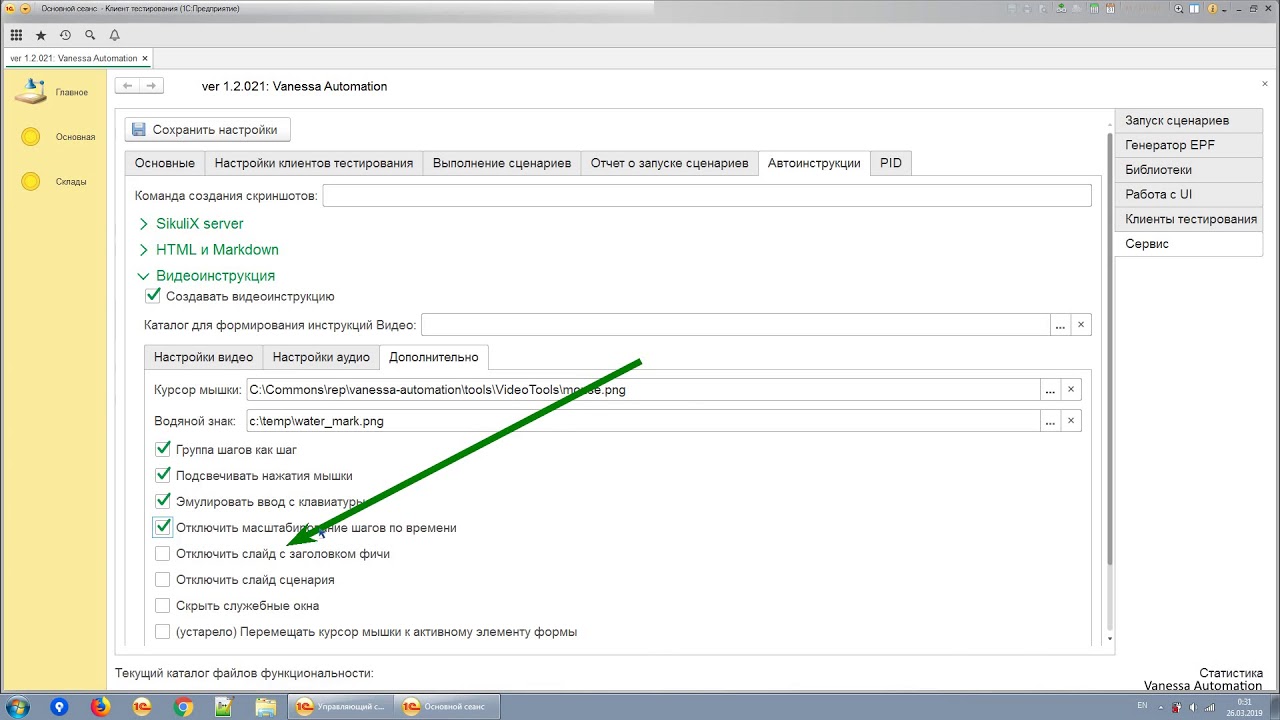Image resolution: width=1280 pixels, height=720 pixels.
Task: Click Водяной знак path input
Action: click(643, 421)
